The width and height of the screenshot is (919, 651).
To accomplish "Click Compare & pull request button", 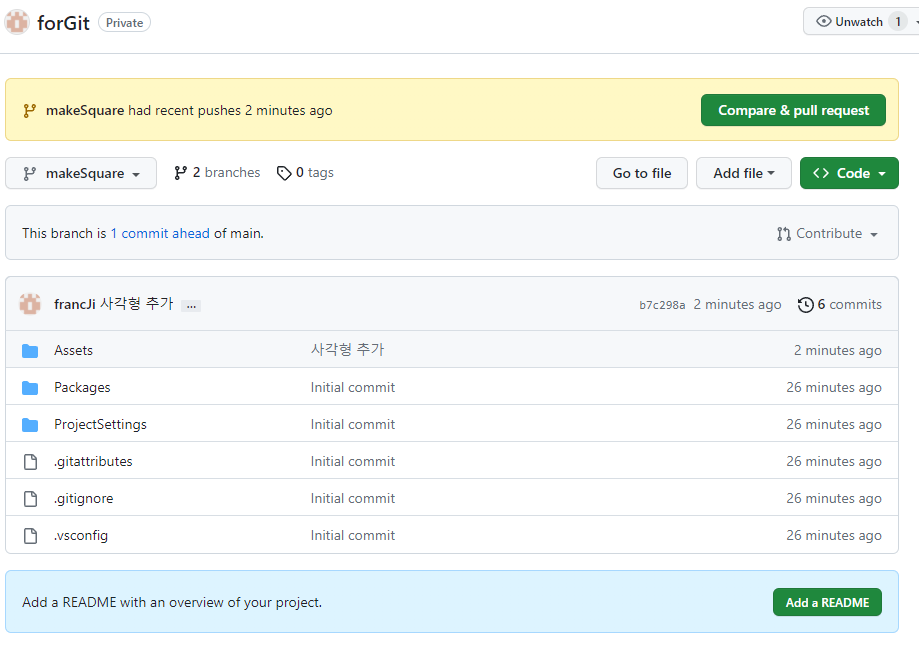I will pos(793,110).
